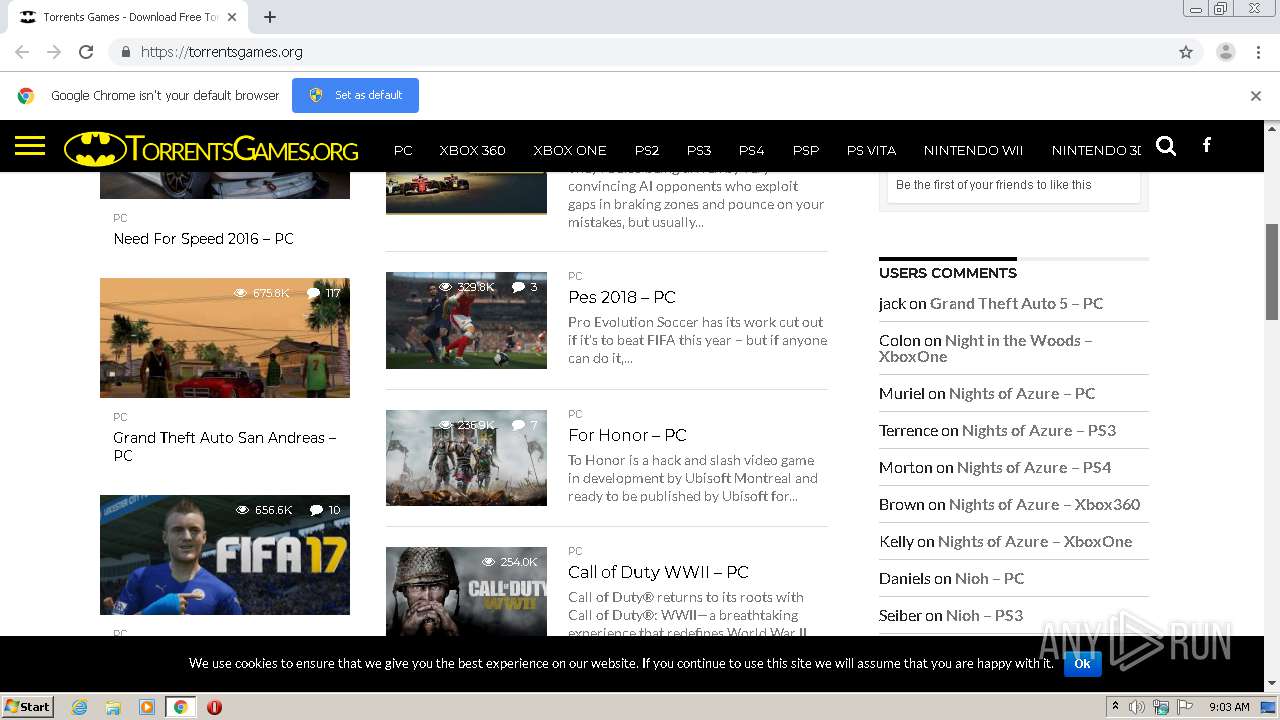Screen dimensions: 1280x720
Task: Open the network tray icon
Action: pos(1161,707)
